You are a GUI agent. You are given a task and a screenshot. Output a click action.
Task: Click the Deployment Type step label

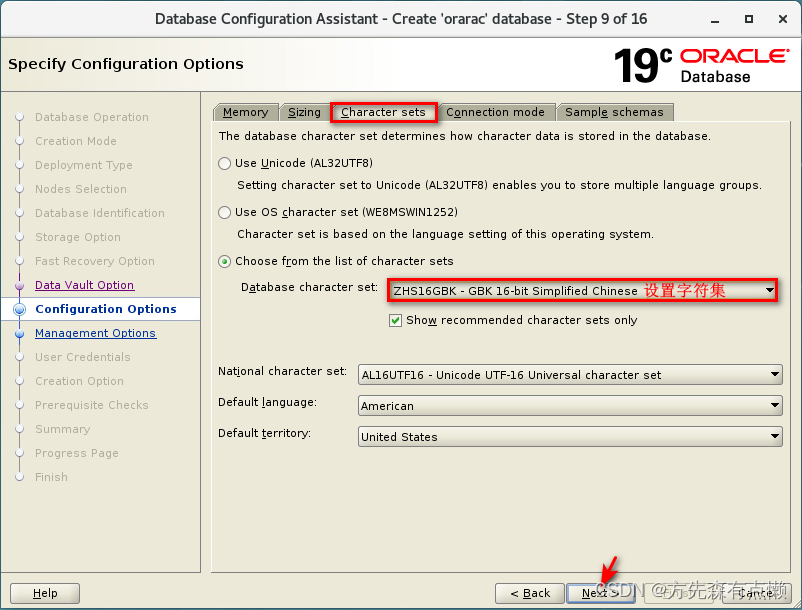[x=84, y=165]
